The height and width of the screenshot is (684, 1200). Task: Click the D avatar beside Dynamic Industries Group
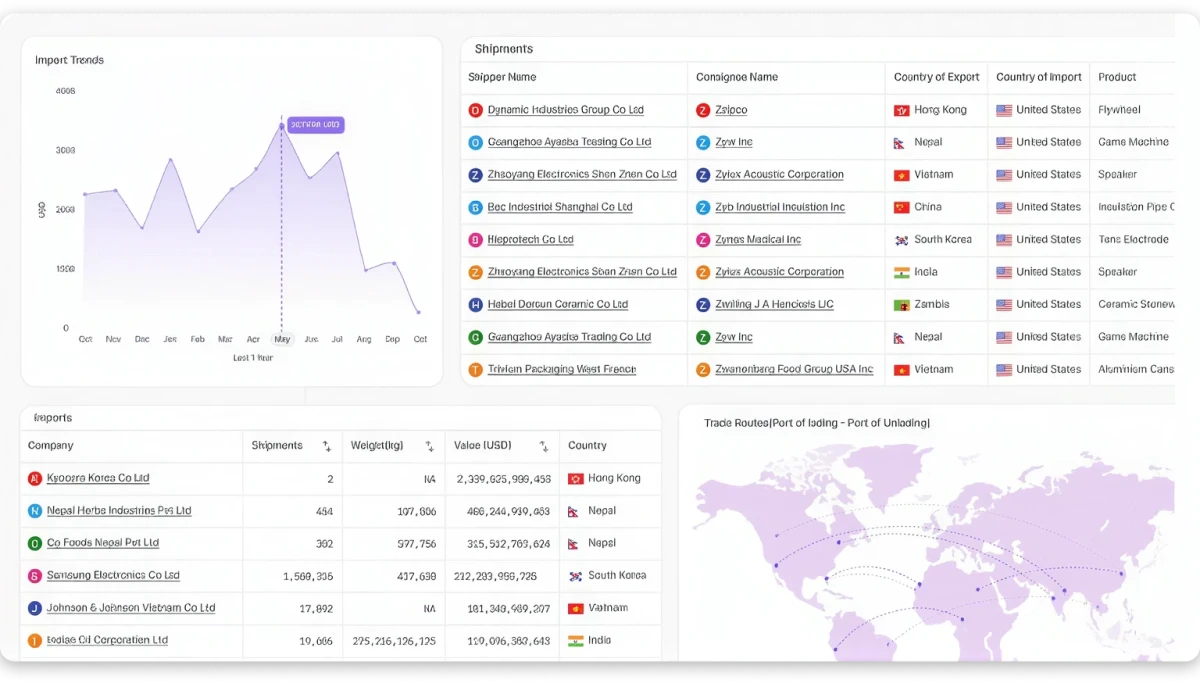(x=476, y=110)
